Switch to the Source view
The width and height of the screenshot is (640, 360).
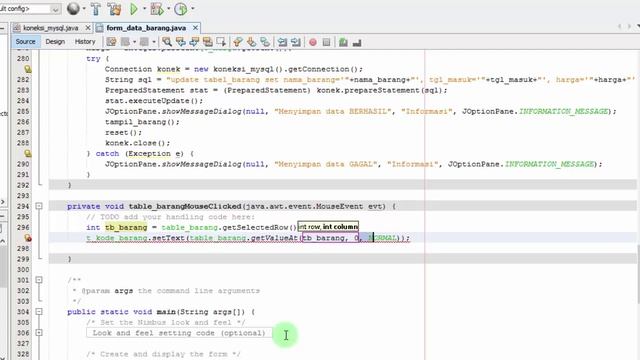point(25,42)
